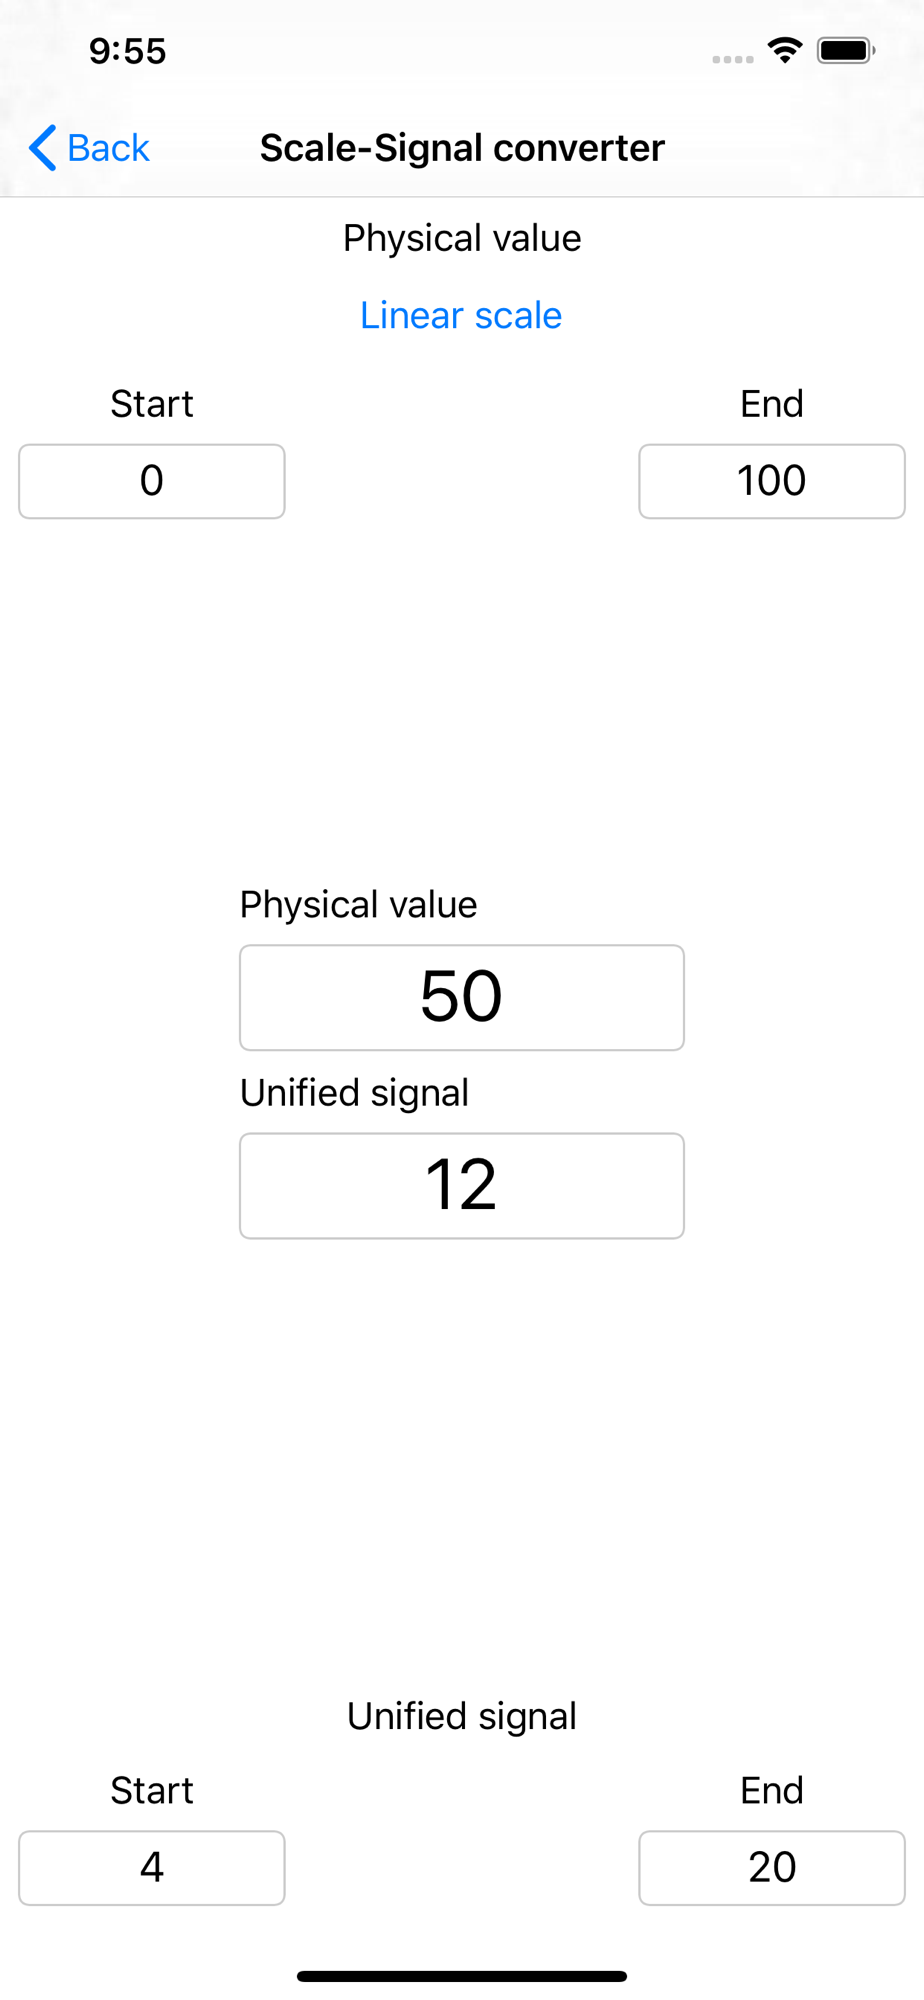The image size is (924, 2000).
Task: Tap the battery indicator icon
Action: point(846,50)
